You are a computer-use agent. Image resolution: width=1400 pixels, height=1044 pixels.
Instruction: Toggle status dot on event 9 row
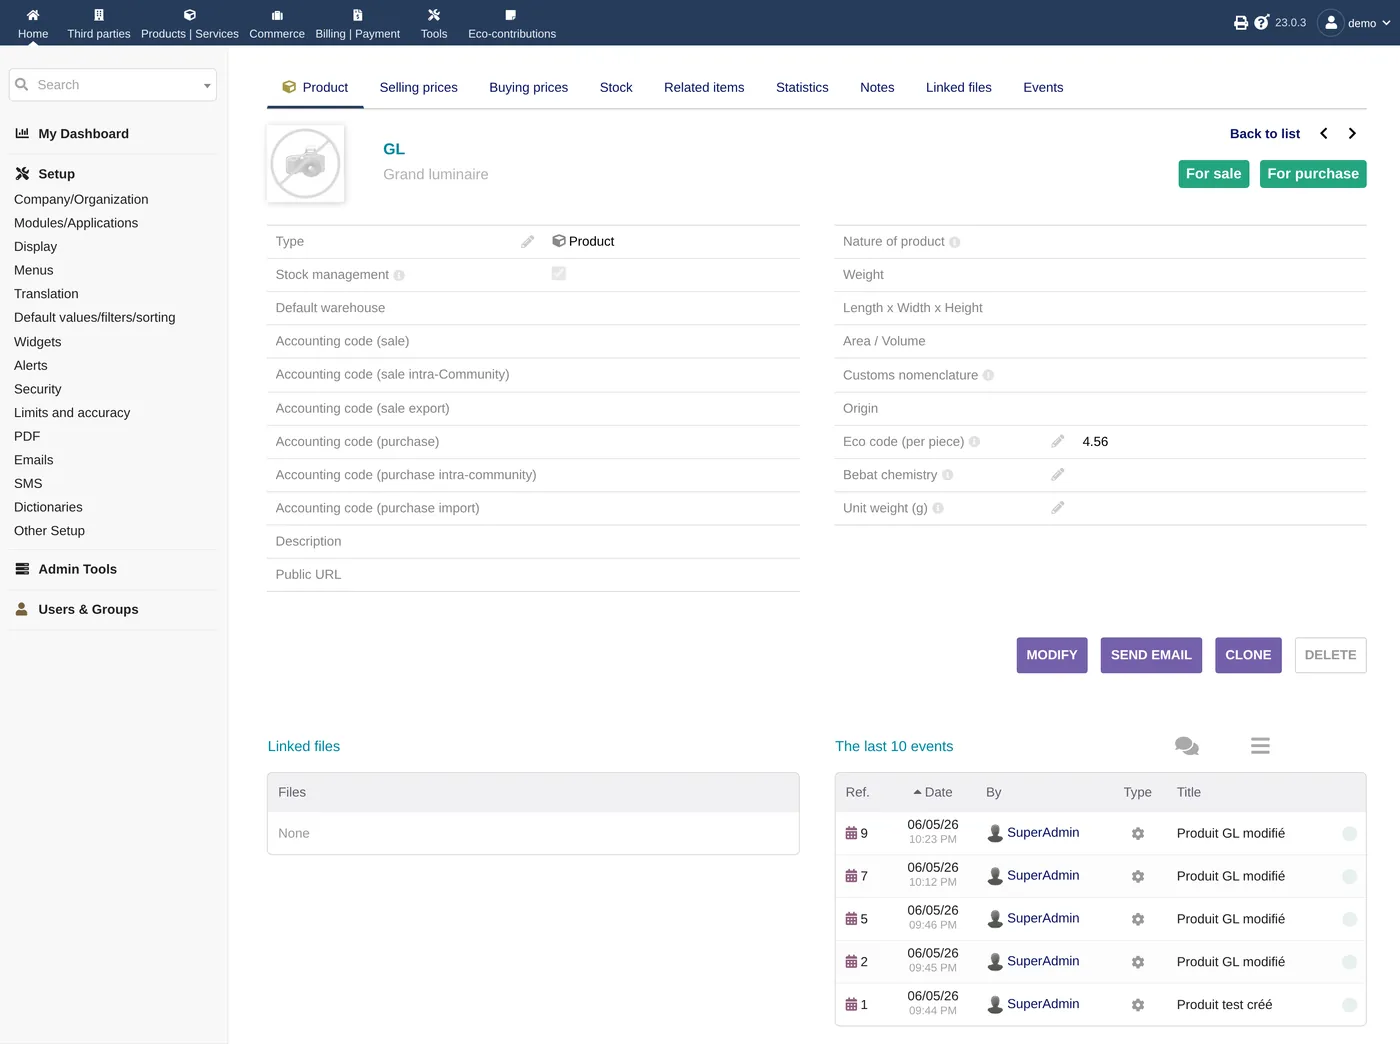pos(1349,833)
